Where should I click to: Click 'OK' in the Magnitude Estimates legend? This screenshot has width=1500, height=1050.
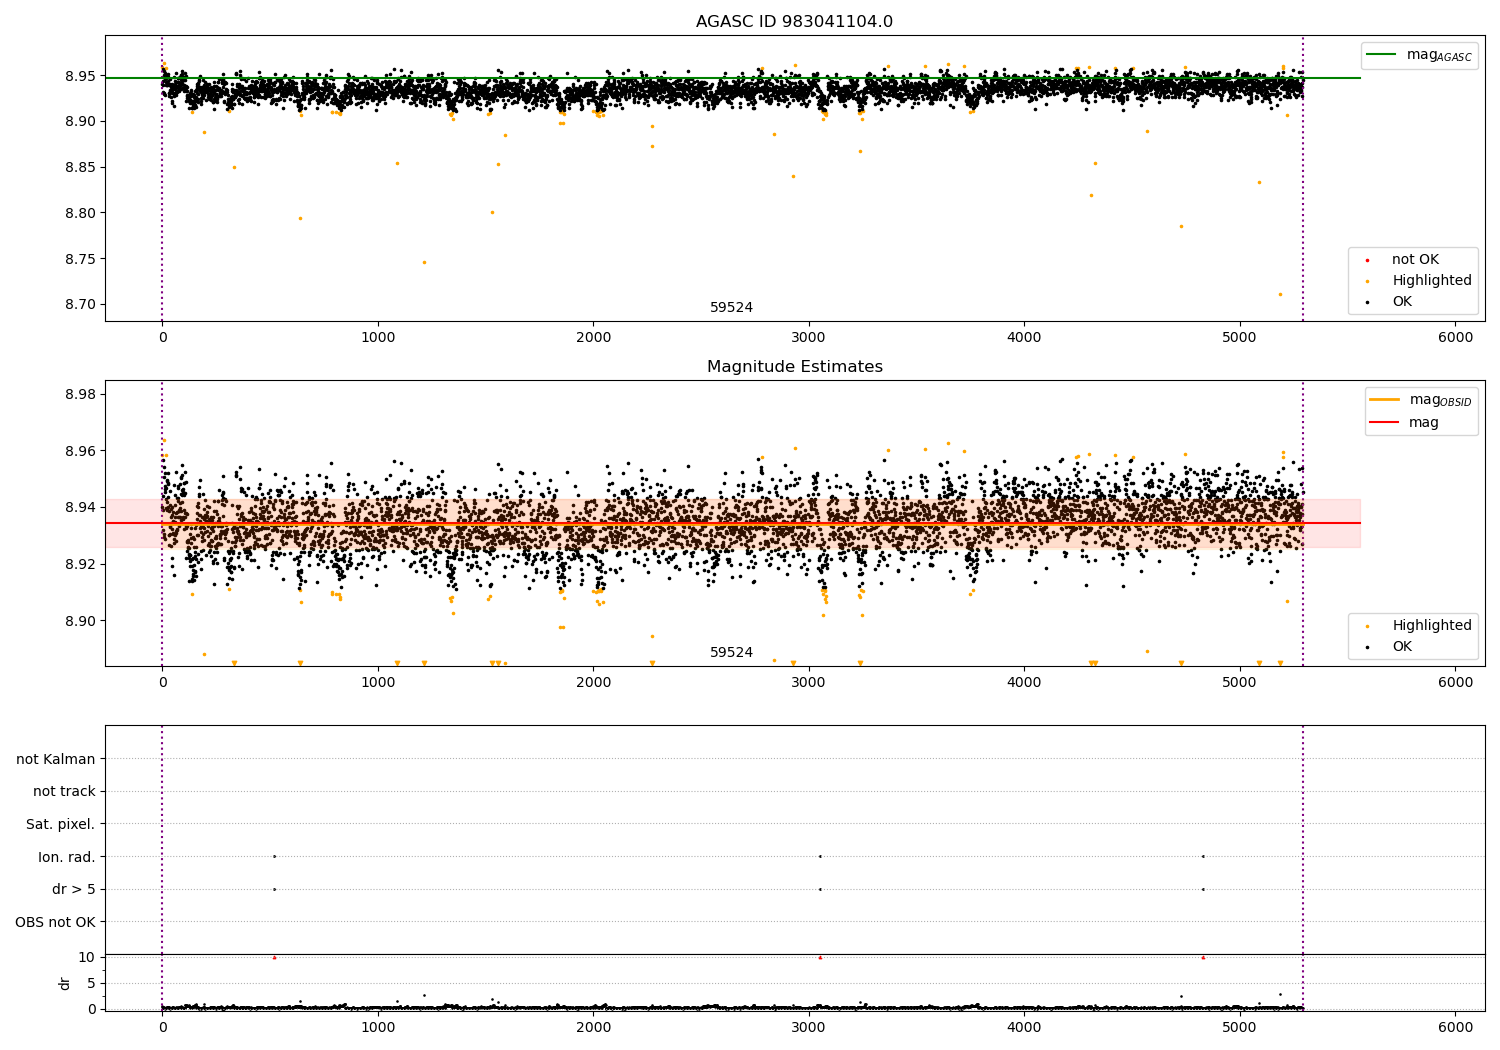tap(1402, 647)
